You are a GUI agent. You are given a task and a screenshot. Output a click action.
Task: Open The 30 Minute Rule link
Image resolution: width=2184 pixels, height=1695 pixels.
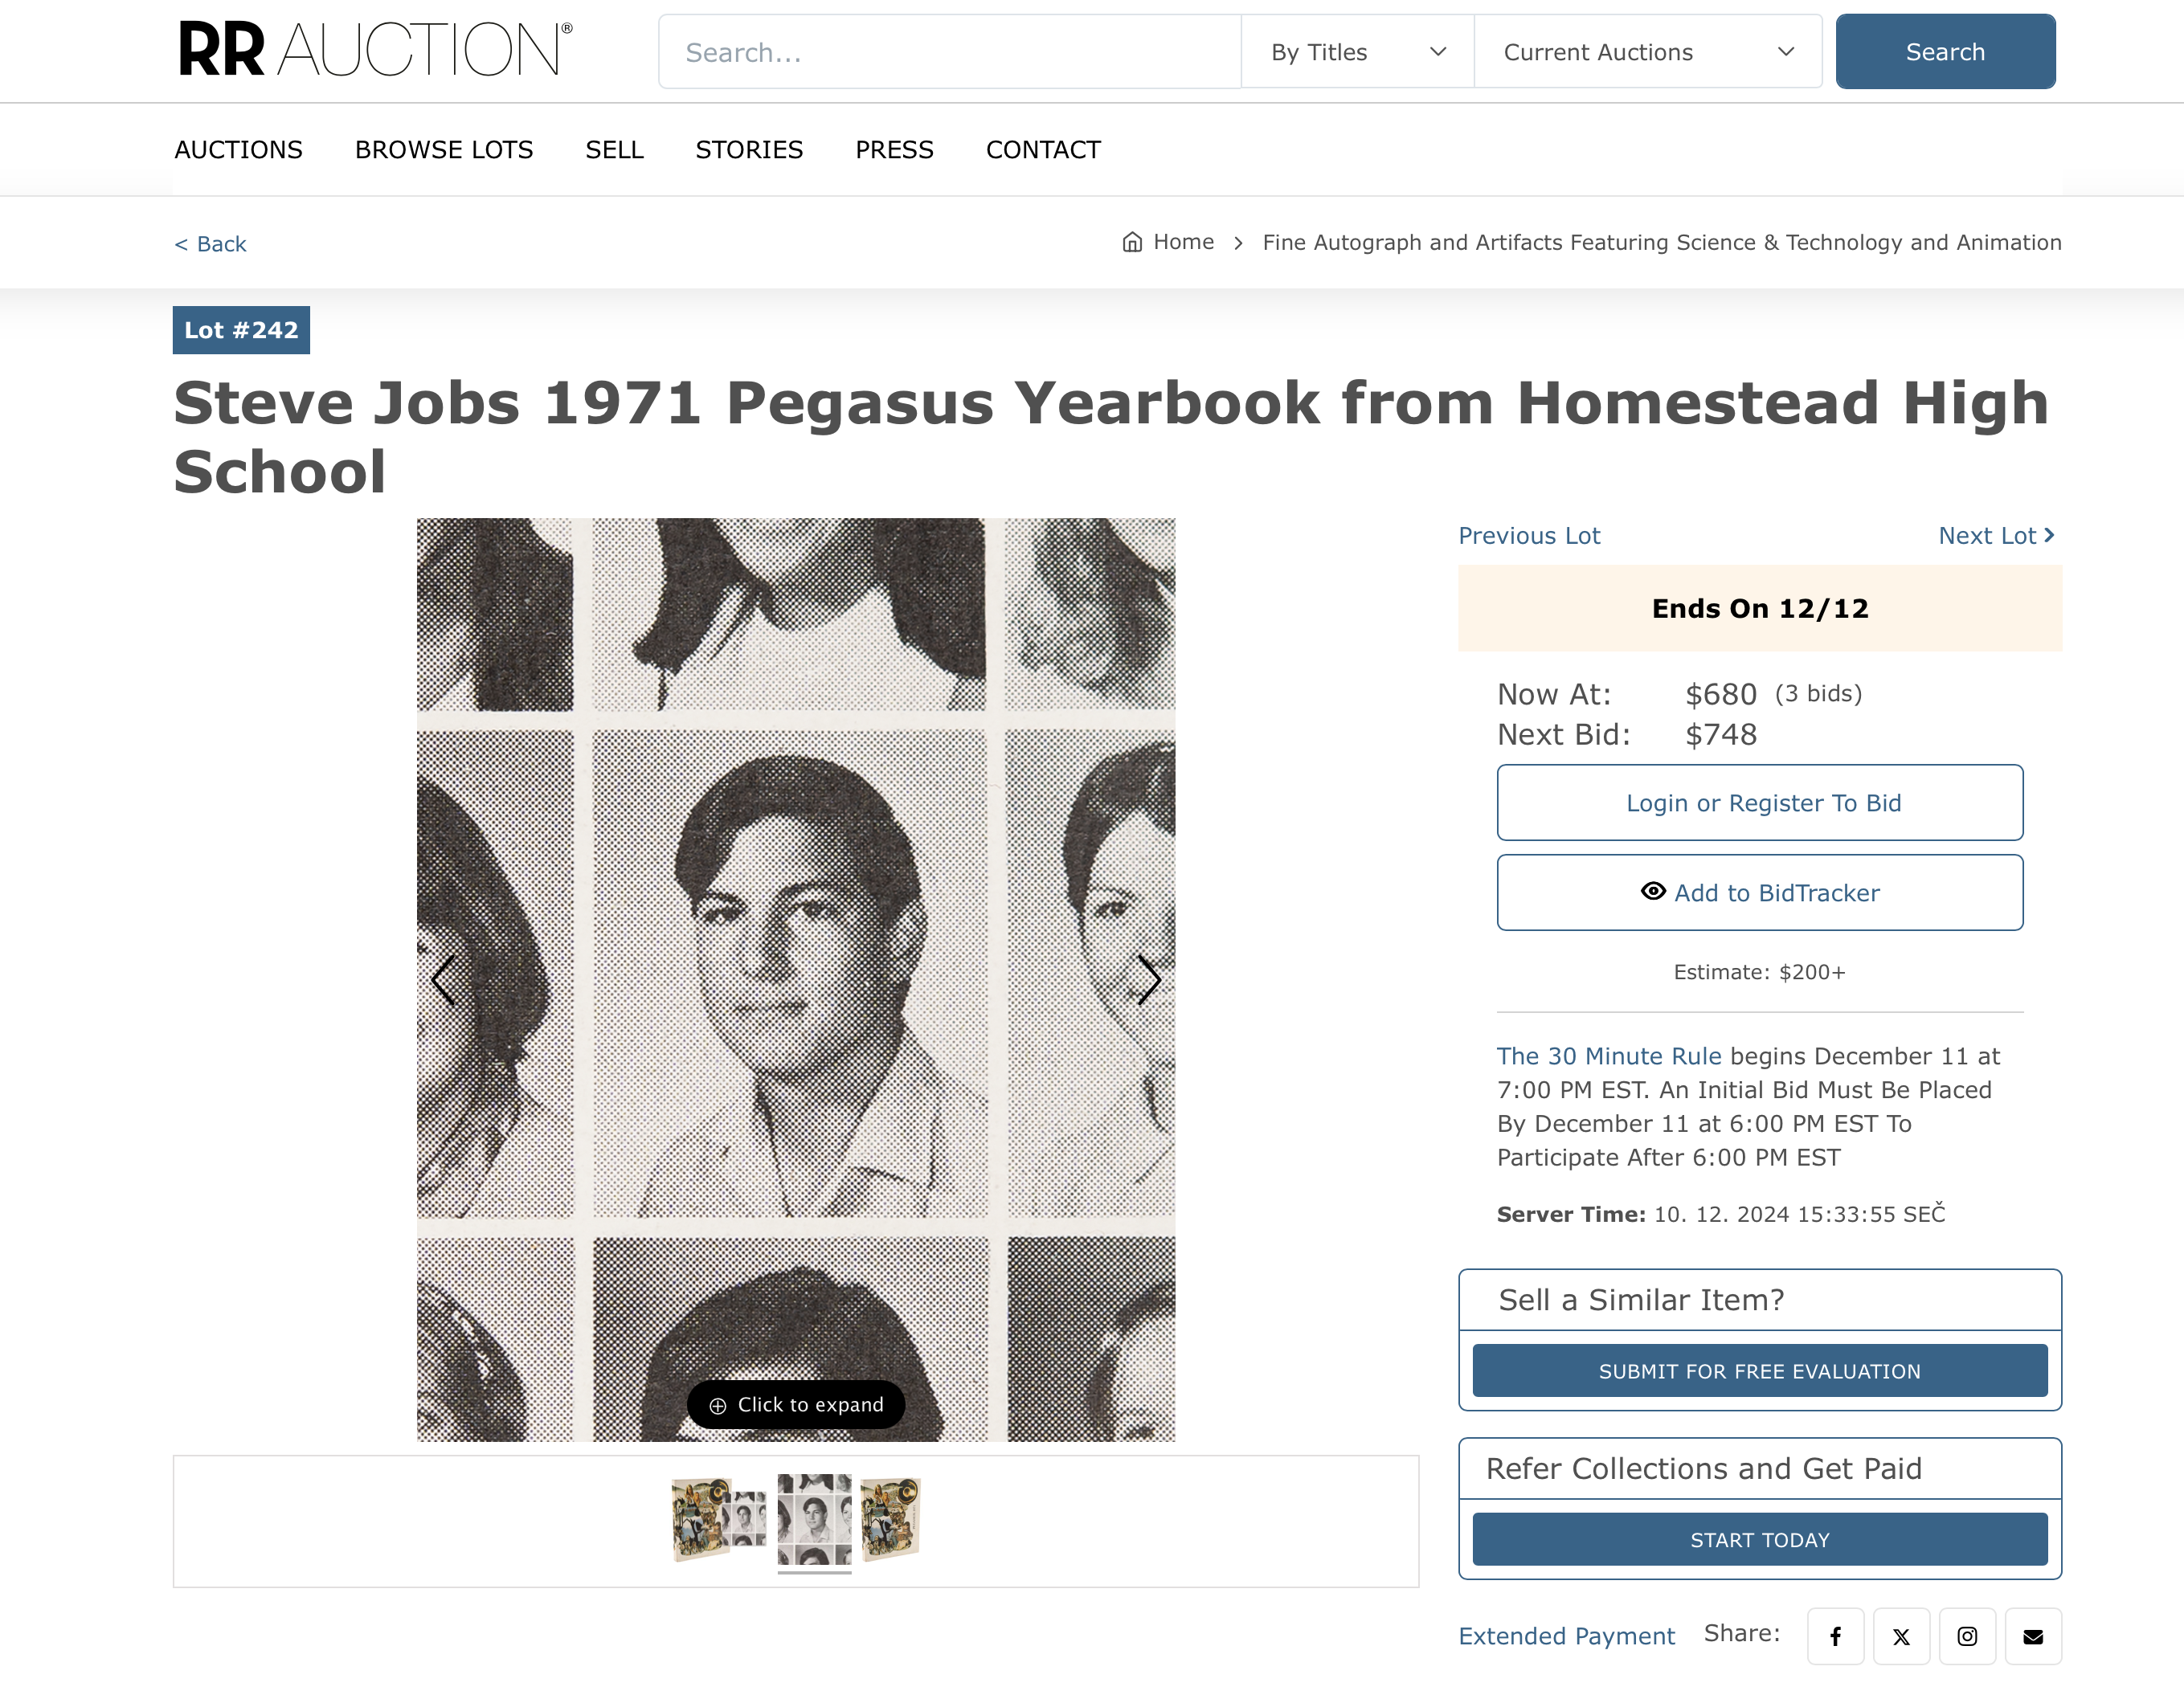tap(1608, 1056)
